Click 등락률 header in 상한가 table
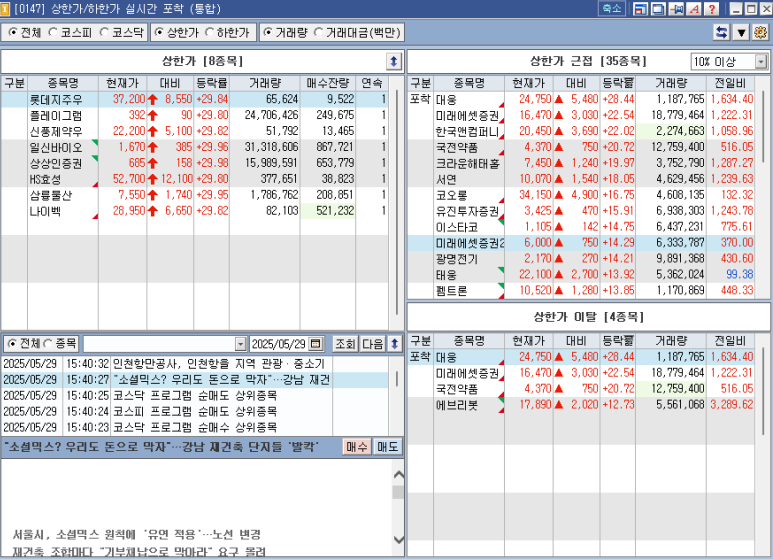The height and width of the screenshot is (559, 773). tap(211, 83)
